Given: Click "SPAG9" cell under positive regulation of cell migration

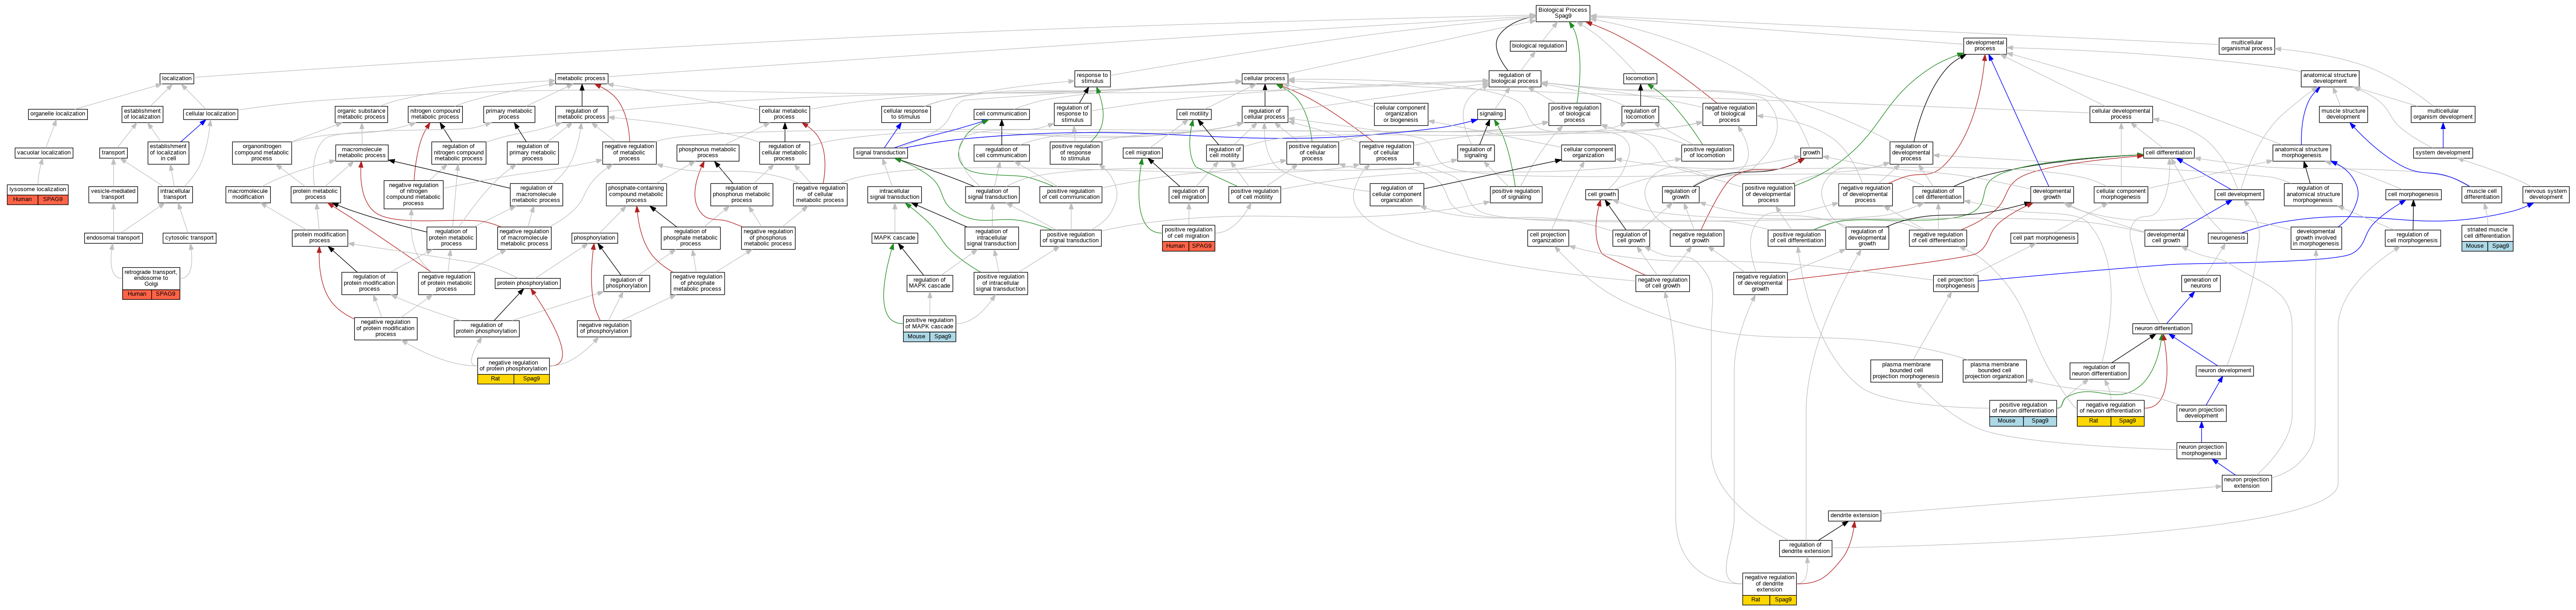Looking at the screenshot, I should coord(1202,246).
